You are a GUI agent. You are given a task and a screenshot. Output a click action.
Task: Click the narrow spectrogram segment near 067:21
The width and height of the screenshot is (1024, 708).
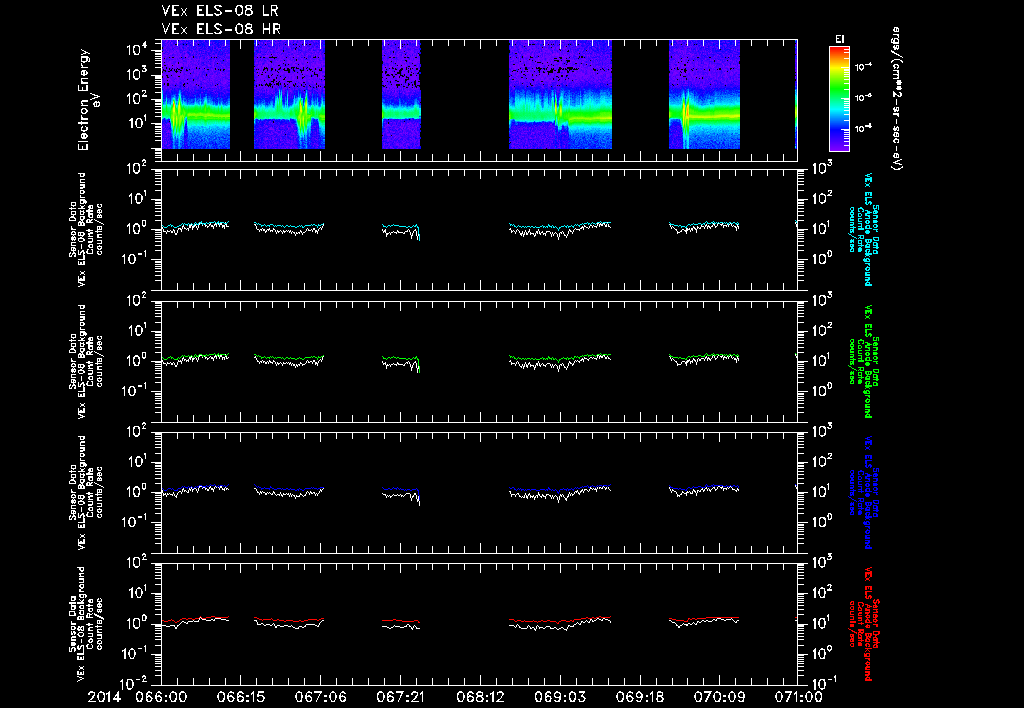(x=401, y=95)
